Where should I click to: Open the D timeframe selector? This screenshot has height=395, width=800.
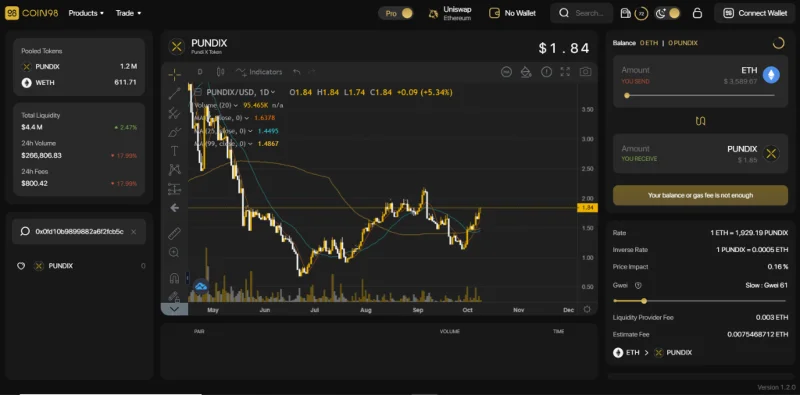point(200,72)
